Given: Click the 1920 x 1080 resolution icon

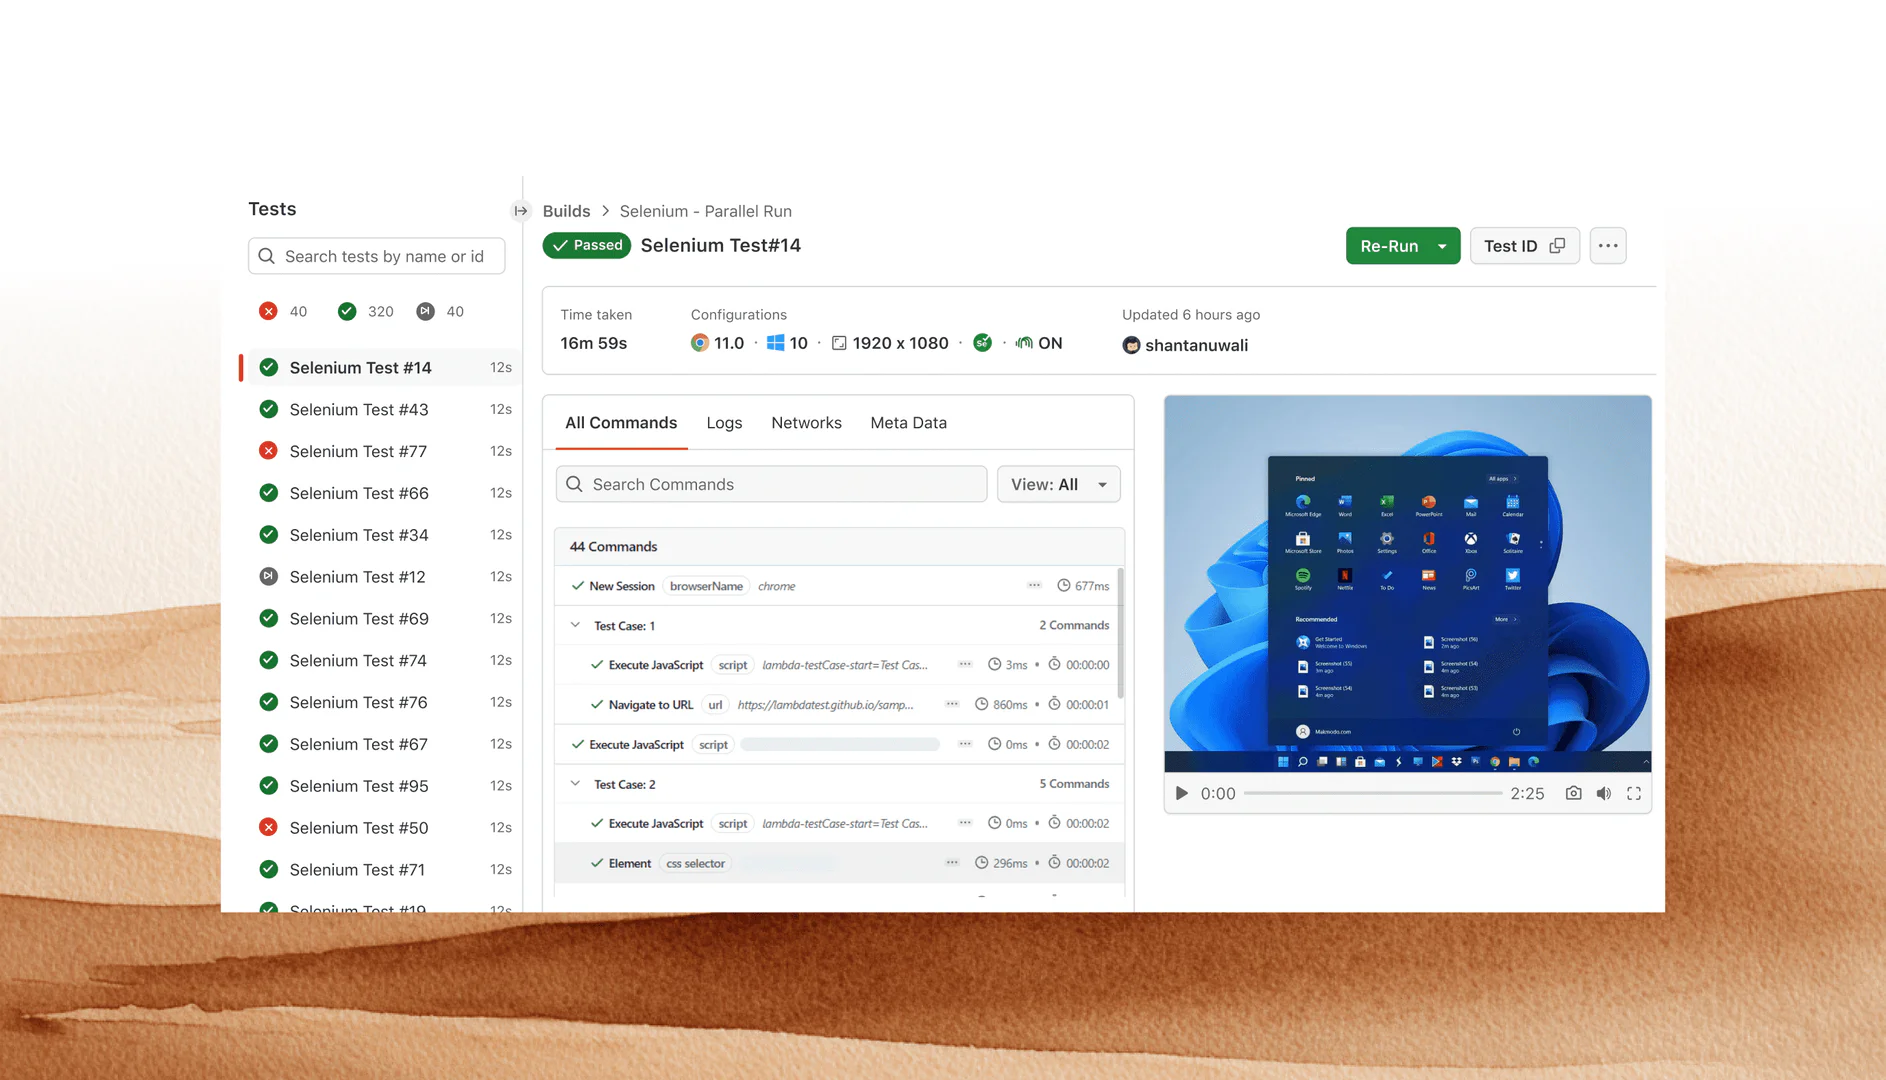Looking at the screenshot, I should point(840,343).
